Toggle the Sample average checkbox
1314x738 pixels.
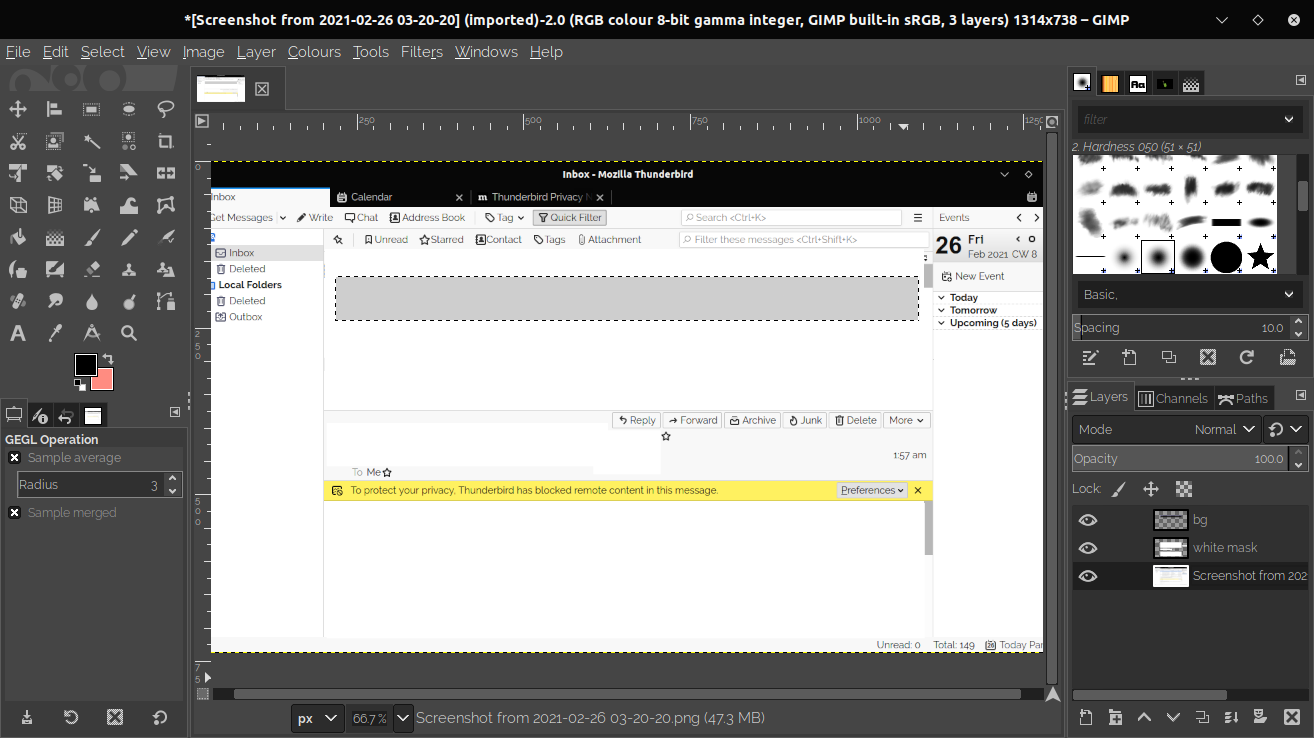tap(15, 458)
